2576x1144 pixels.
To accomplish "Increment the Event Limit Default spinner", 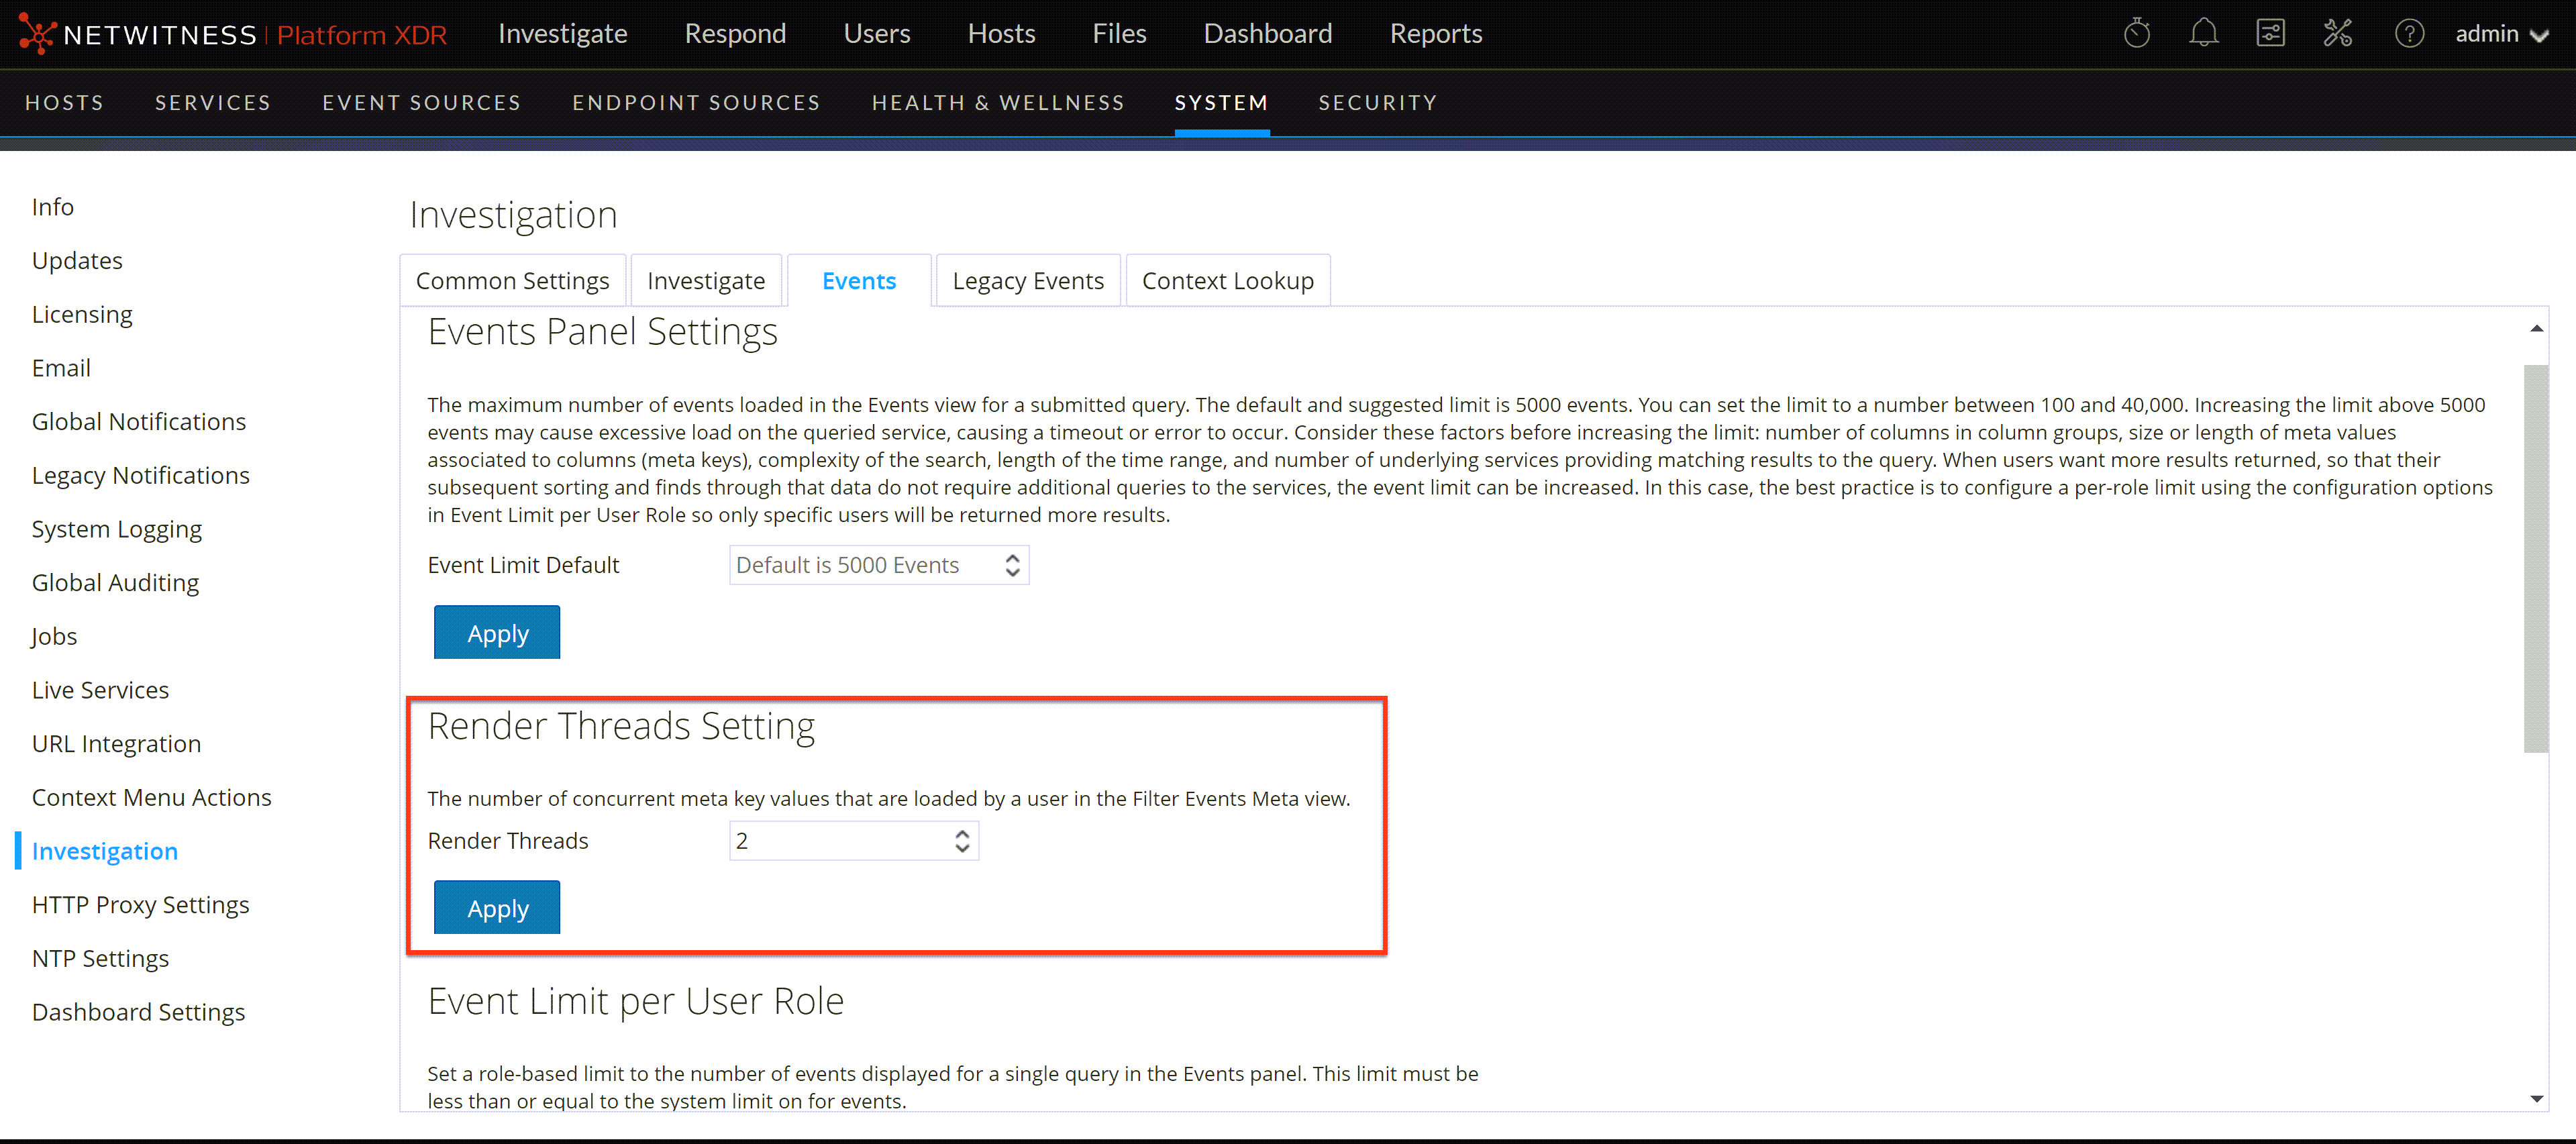I will pyautogui.click(x=1012, y=558).
